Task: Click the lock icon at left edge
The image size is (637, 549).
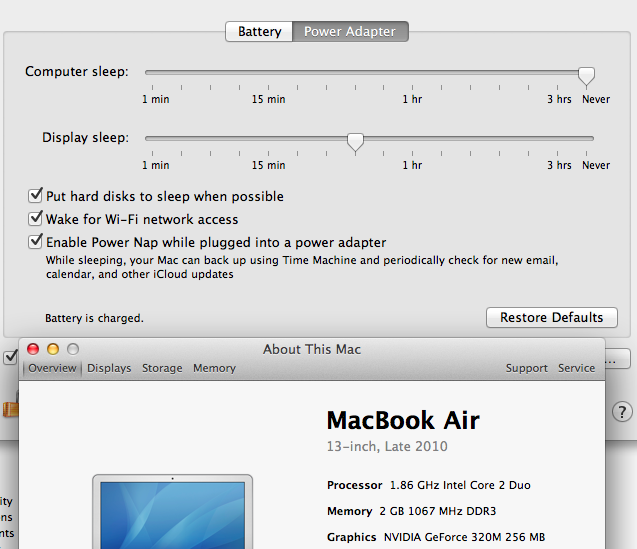Action: coord(10,409)
